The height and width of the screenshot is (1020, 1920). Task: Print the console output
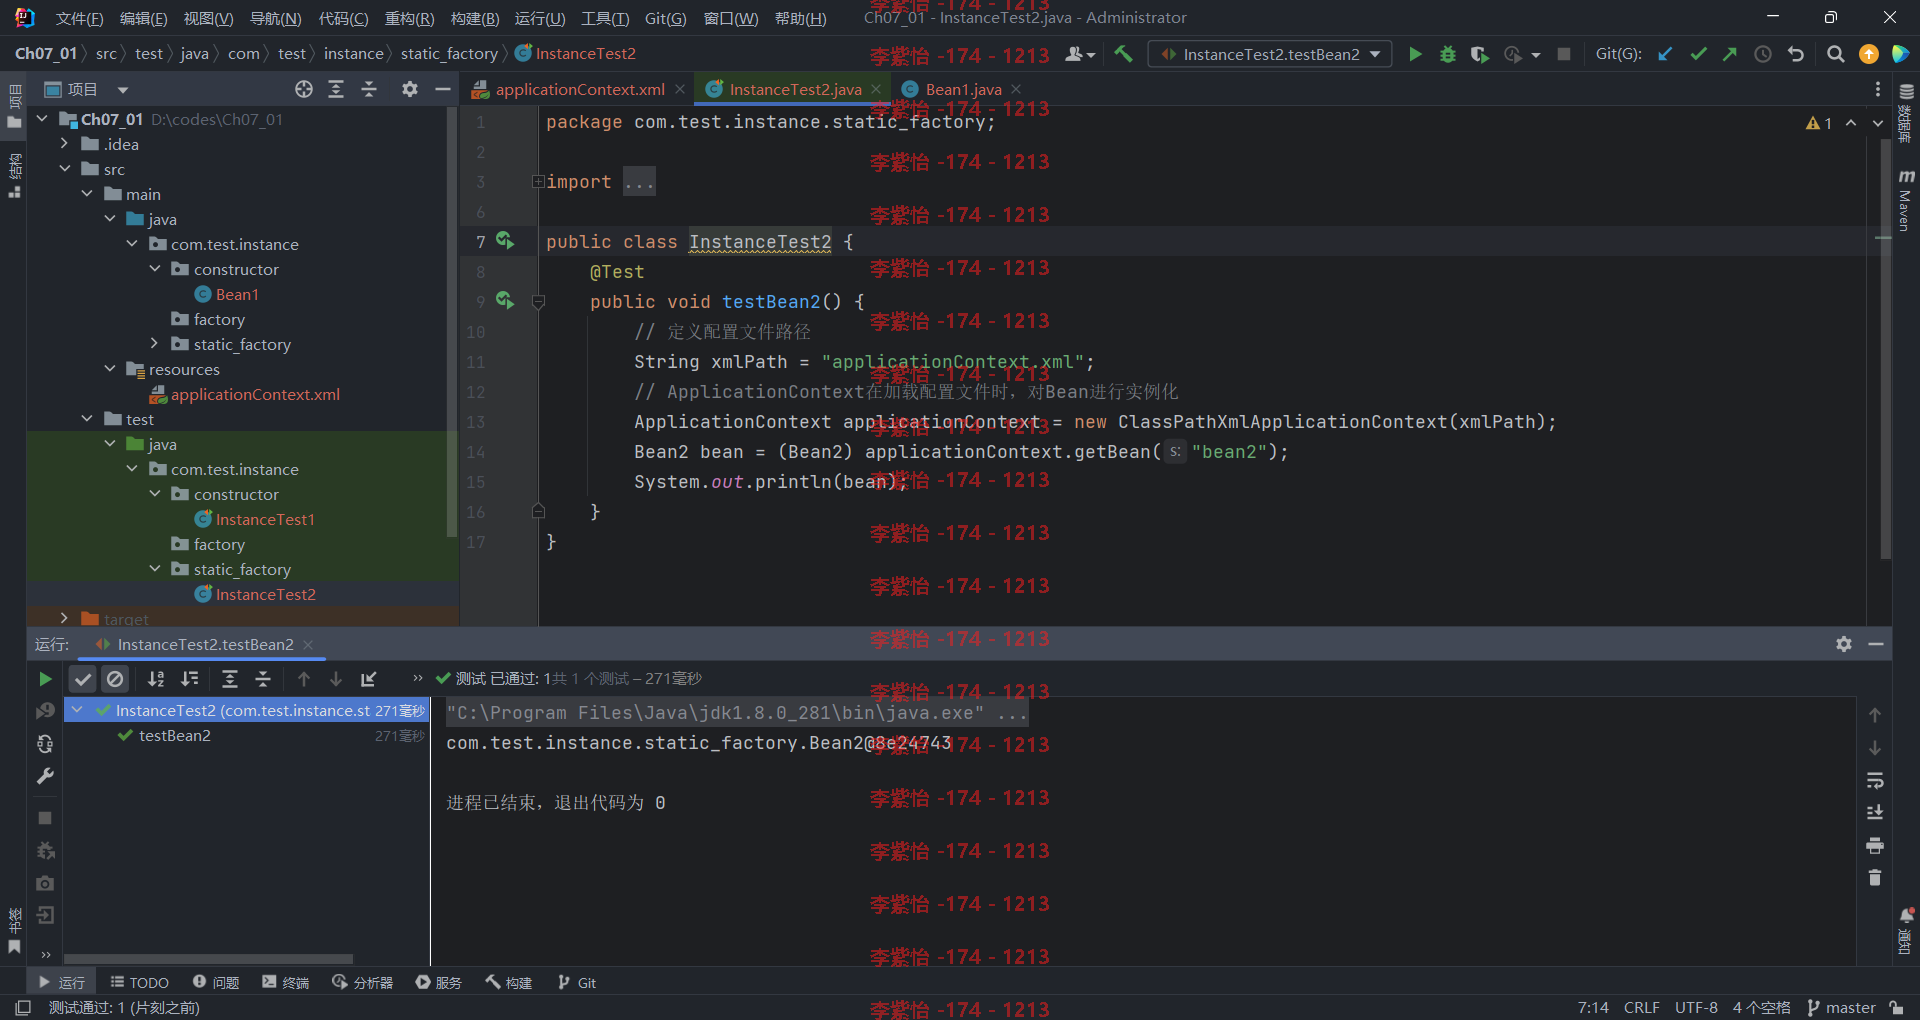click(x=1875, y=846)
